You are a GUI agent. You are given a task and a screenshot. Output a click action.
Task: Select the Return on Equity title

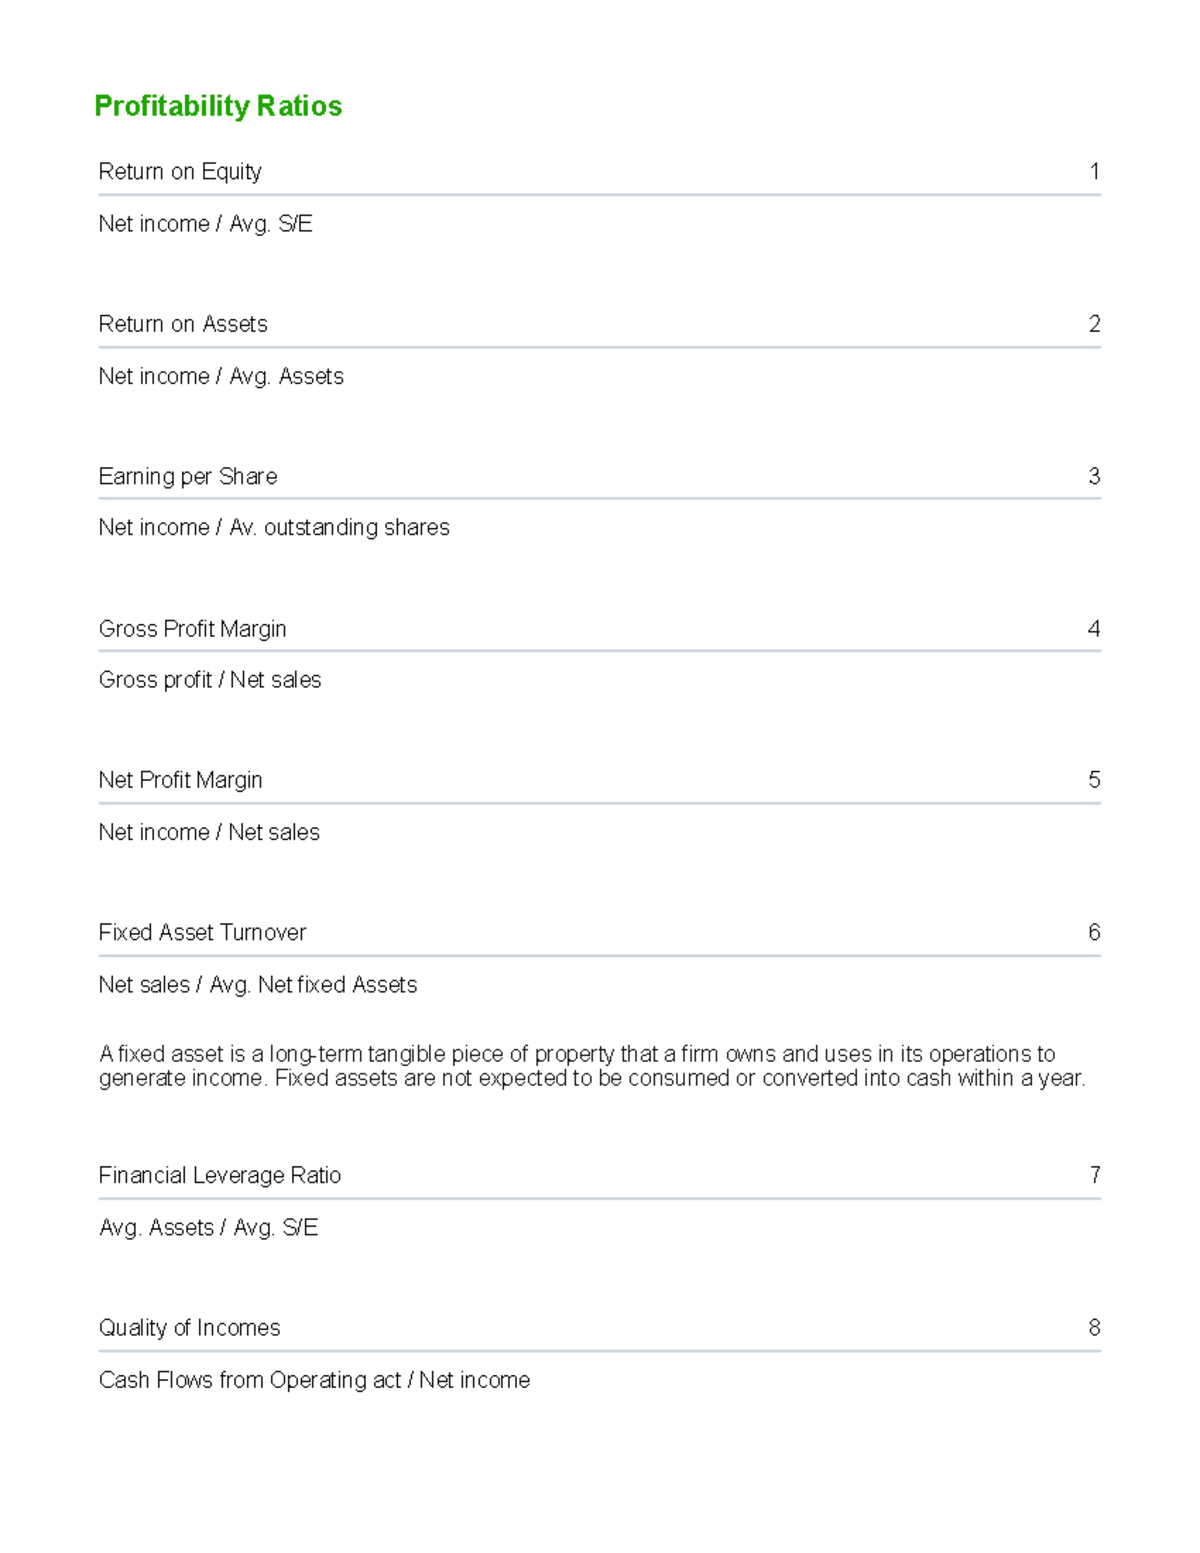[180, 172]
